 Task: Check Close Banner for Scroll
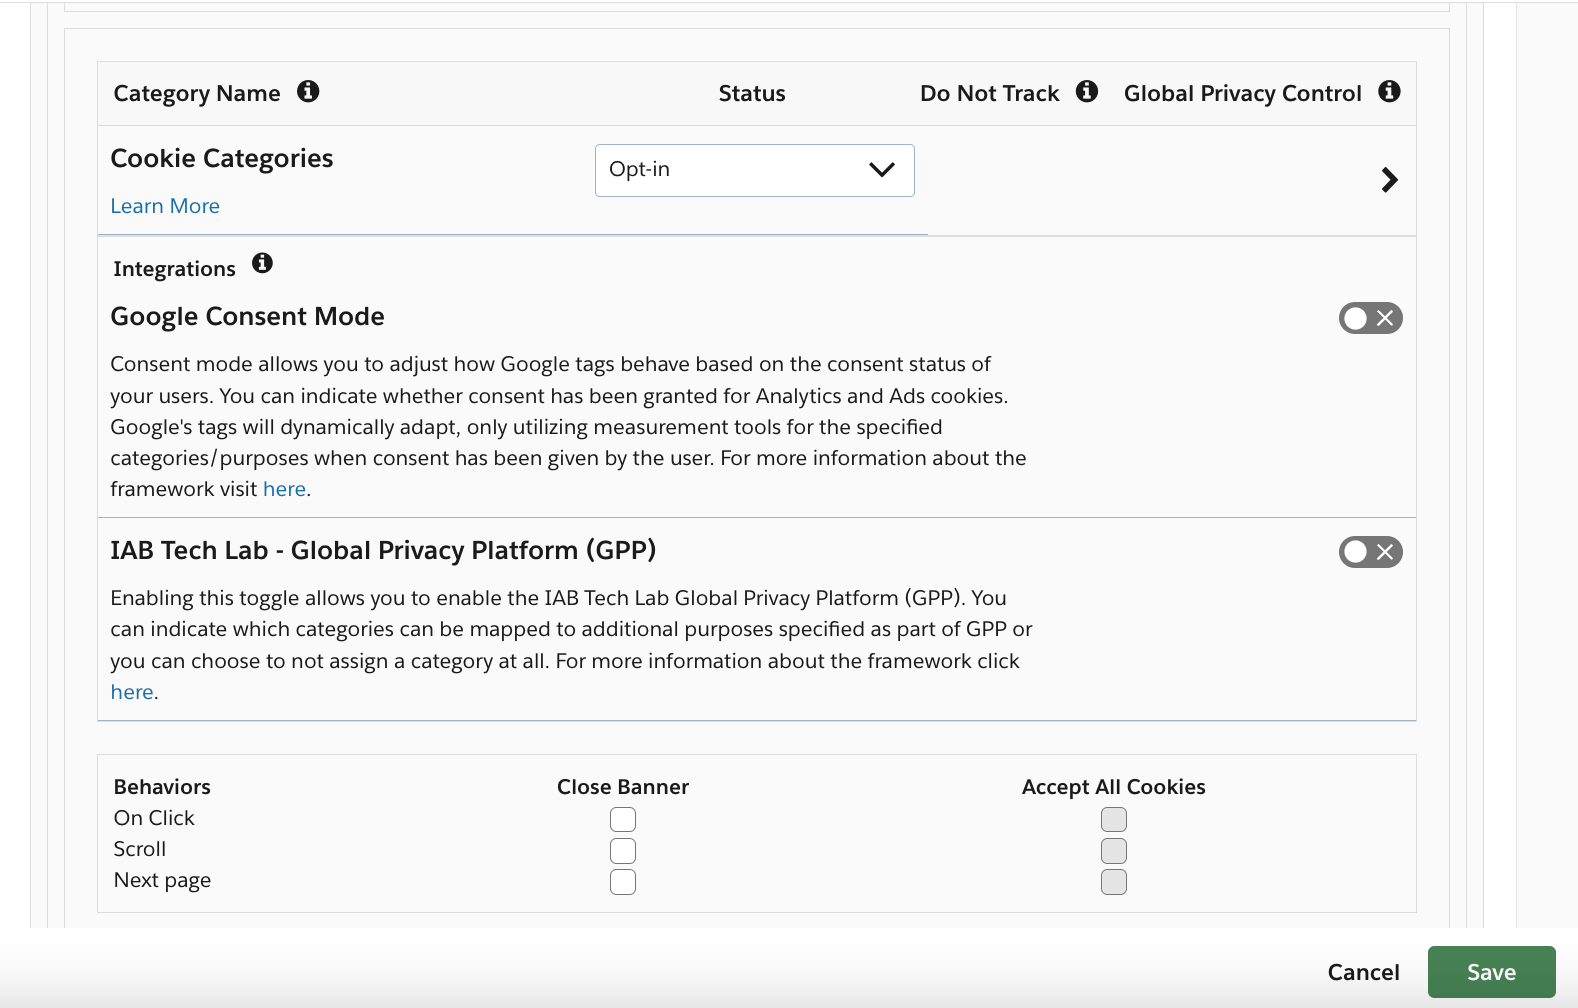point(623,851)
